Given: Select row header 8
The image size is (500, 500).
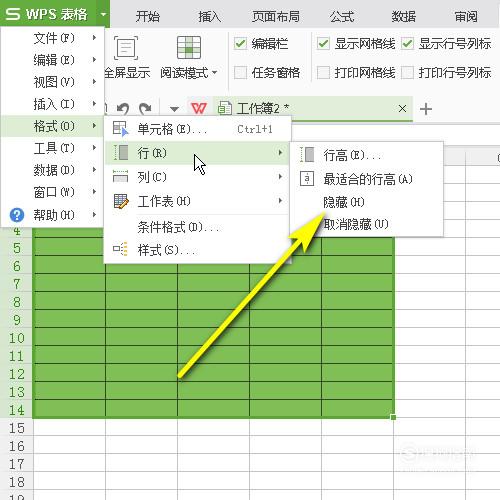Looking at the screenshot, I should click(x=17, y=302).
